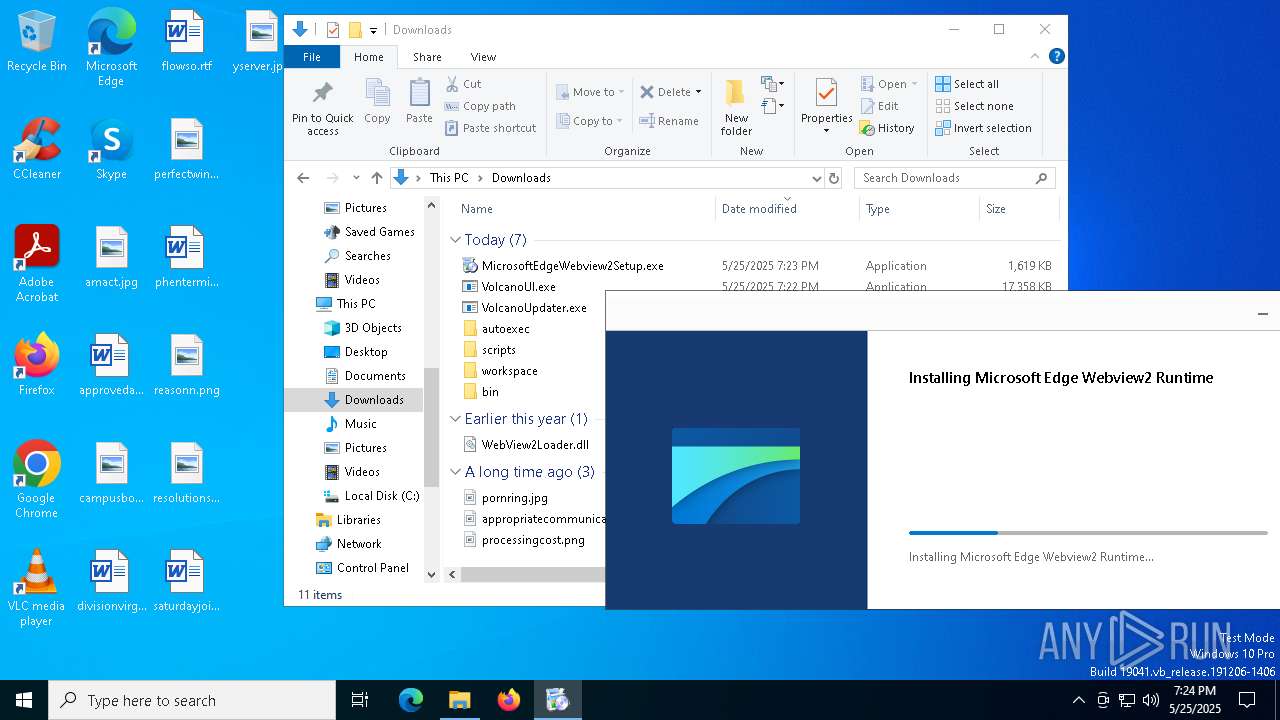This screenshot has width=1280, height=720.
Task: Click Firefox icon in taskbar
Action: (509, 700)
